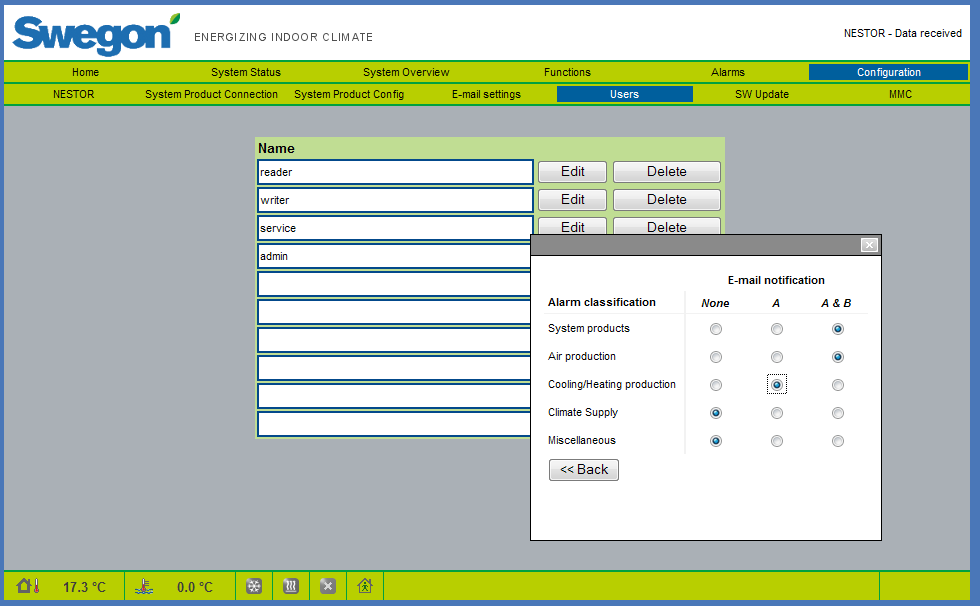The image size is (980, 606).
Task: Click the reader name field
Action: 395,172
